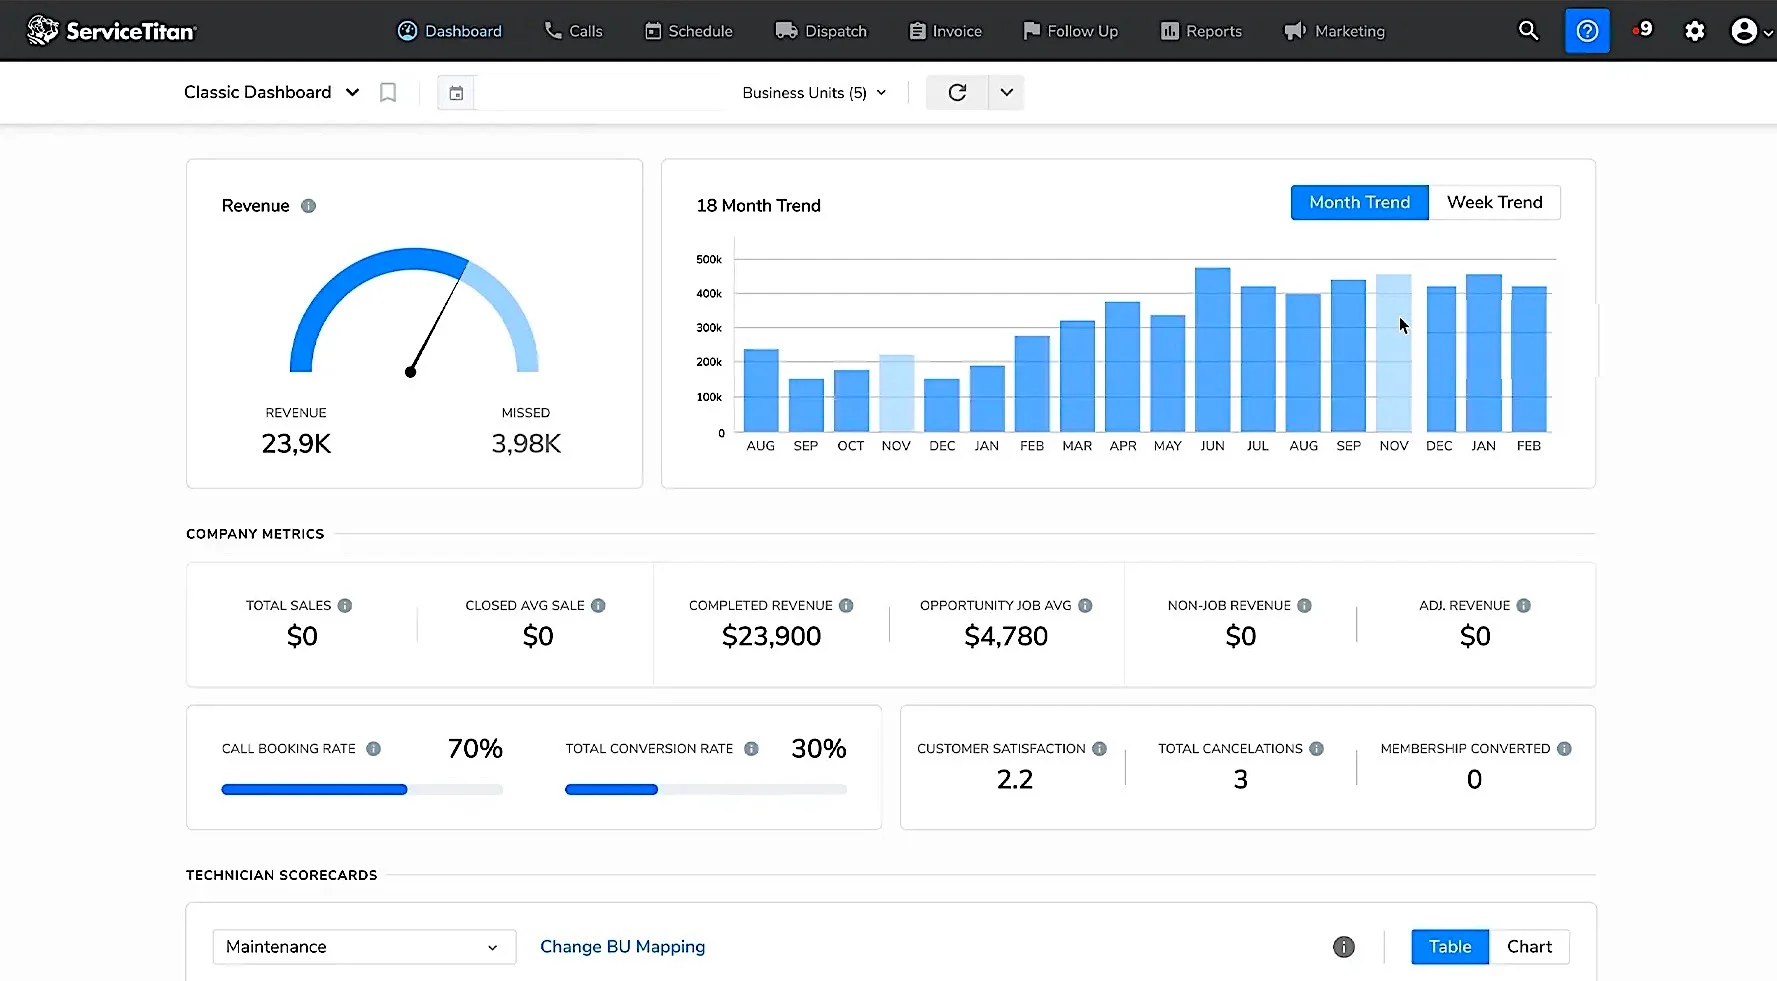Click the Call Booking Rate progress bar

click(362, 790)
